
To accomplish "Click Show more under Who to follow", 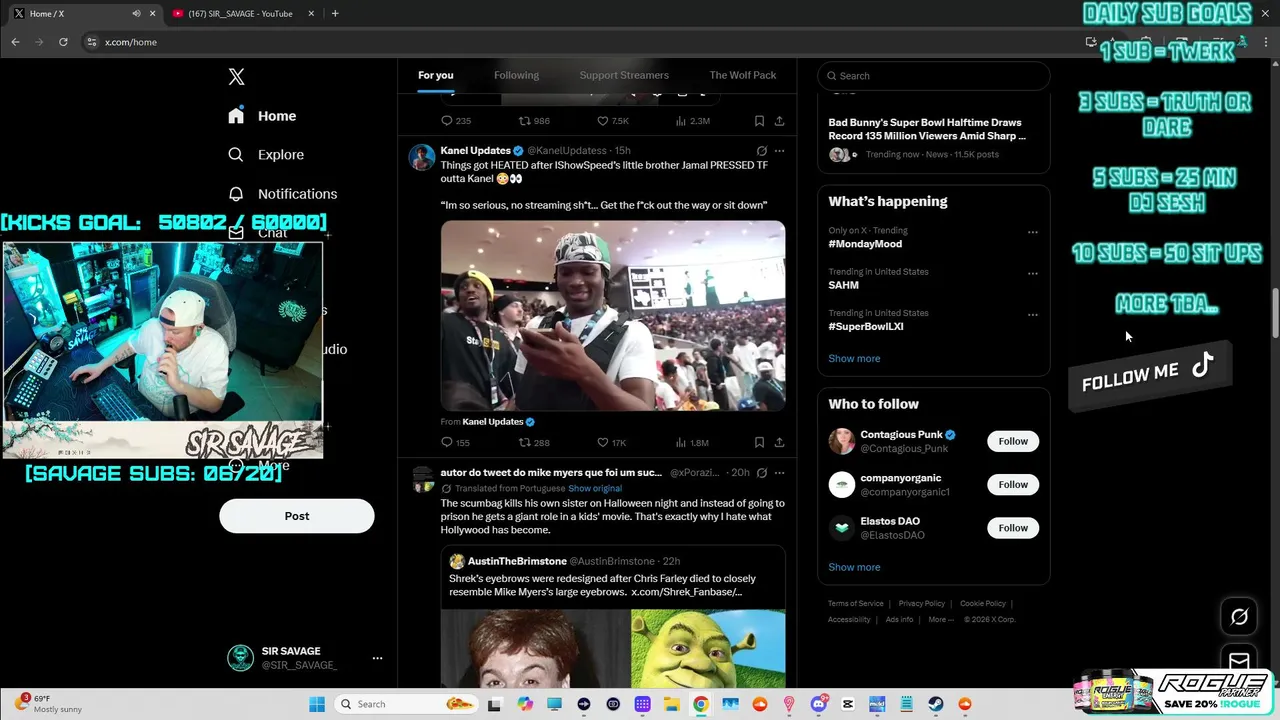I will coord(854,567).
